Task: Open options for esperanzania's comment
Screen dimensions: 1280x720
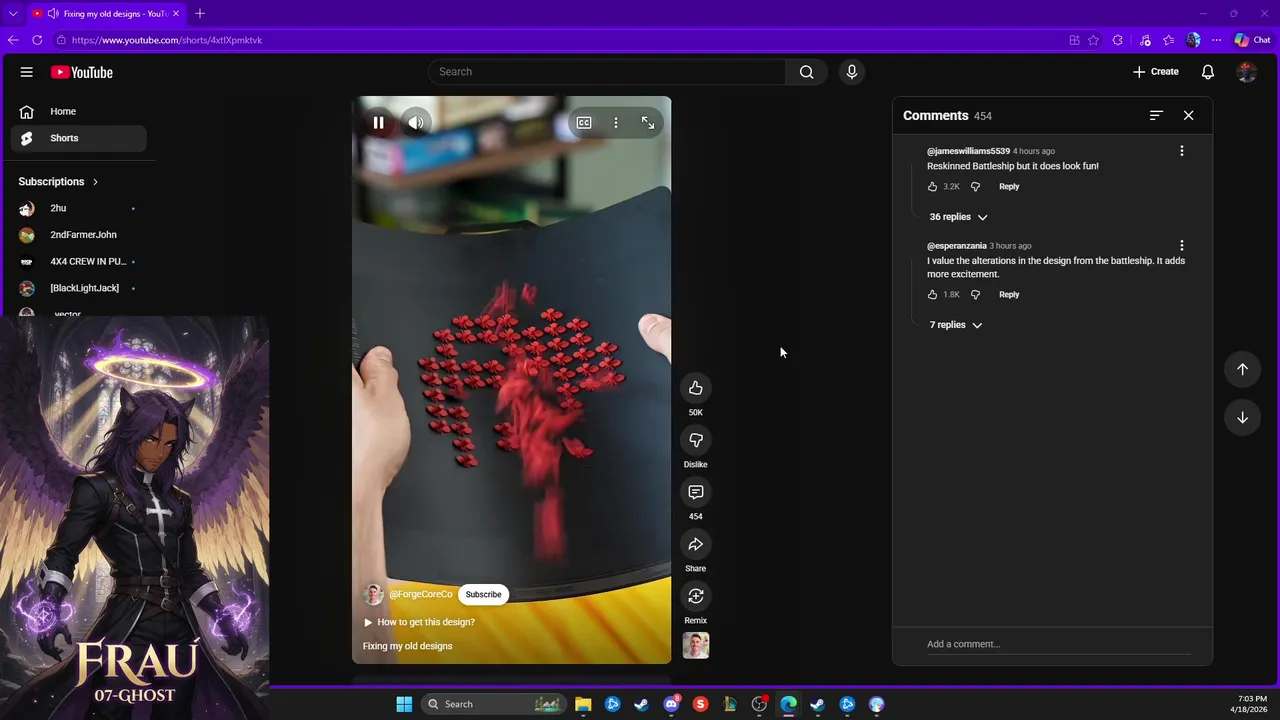Action: click(1182, 246)
